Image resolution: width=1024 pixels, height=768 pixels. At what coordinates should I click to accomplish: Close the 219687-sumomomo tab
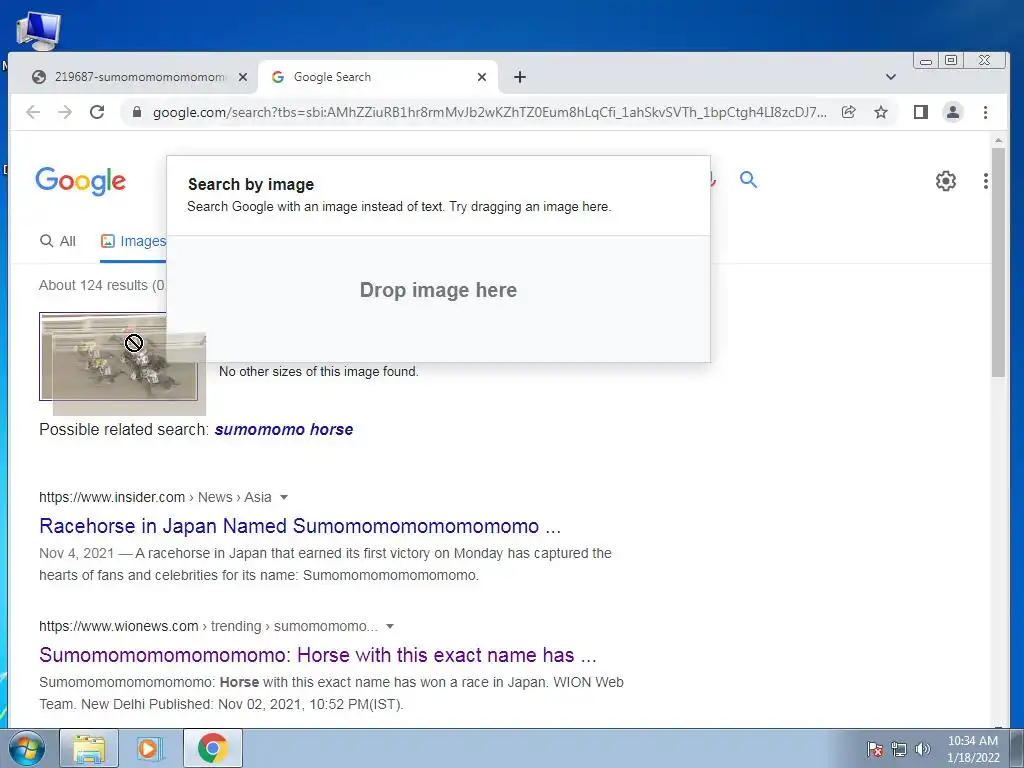[243, 77]
